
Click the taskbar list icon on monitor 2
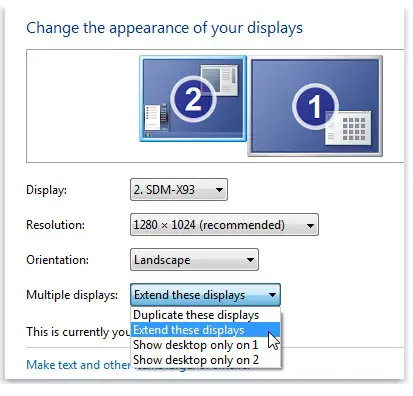[156, 117]
